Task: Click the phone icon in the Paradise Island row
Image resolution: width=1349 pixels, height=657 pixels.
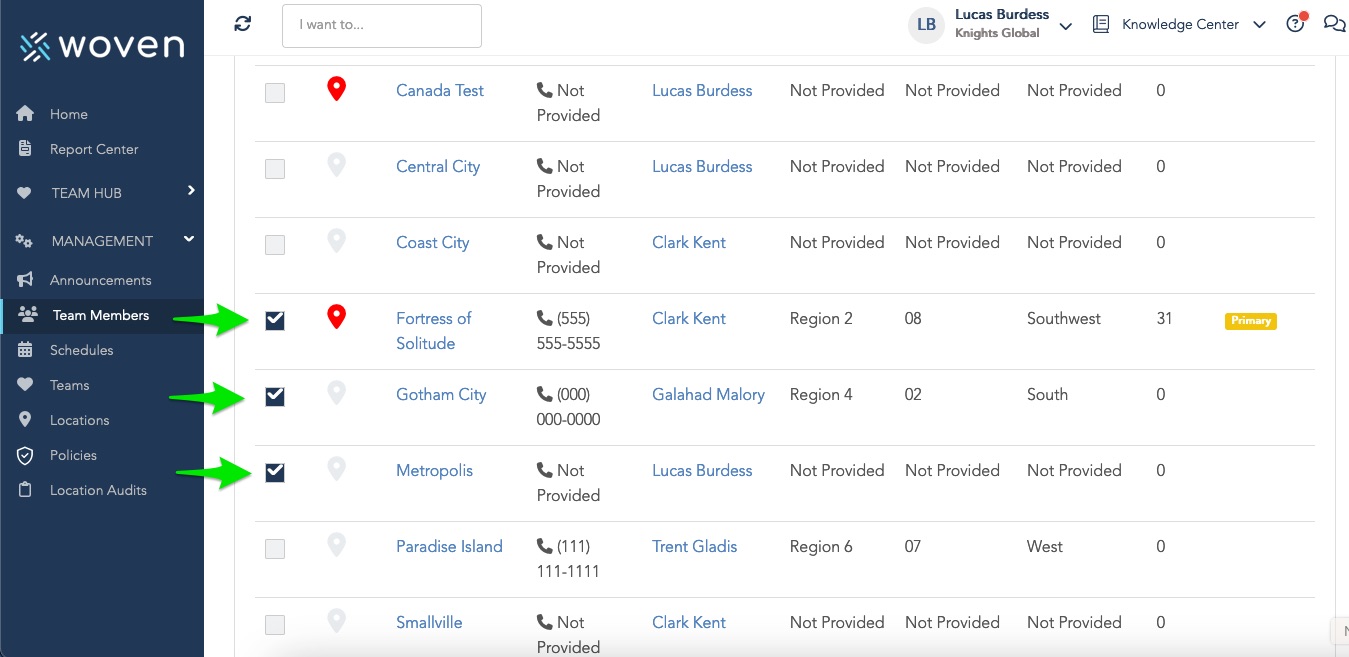Action: [545, 546]
